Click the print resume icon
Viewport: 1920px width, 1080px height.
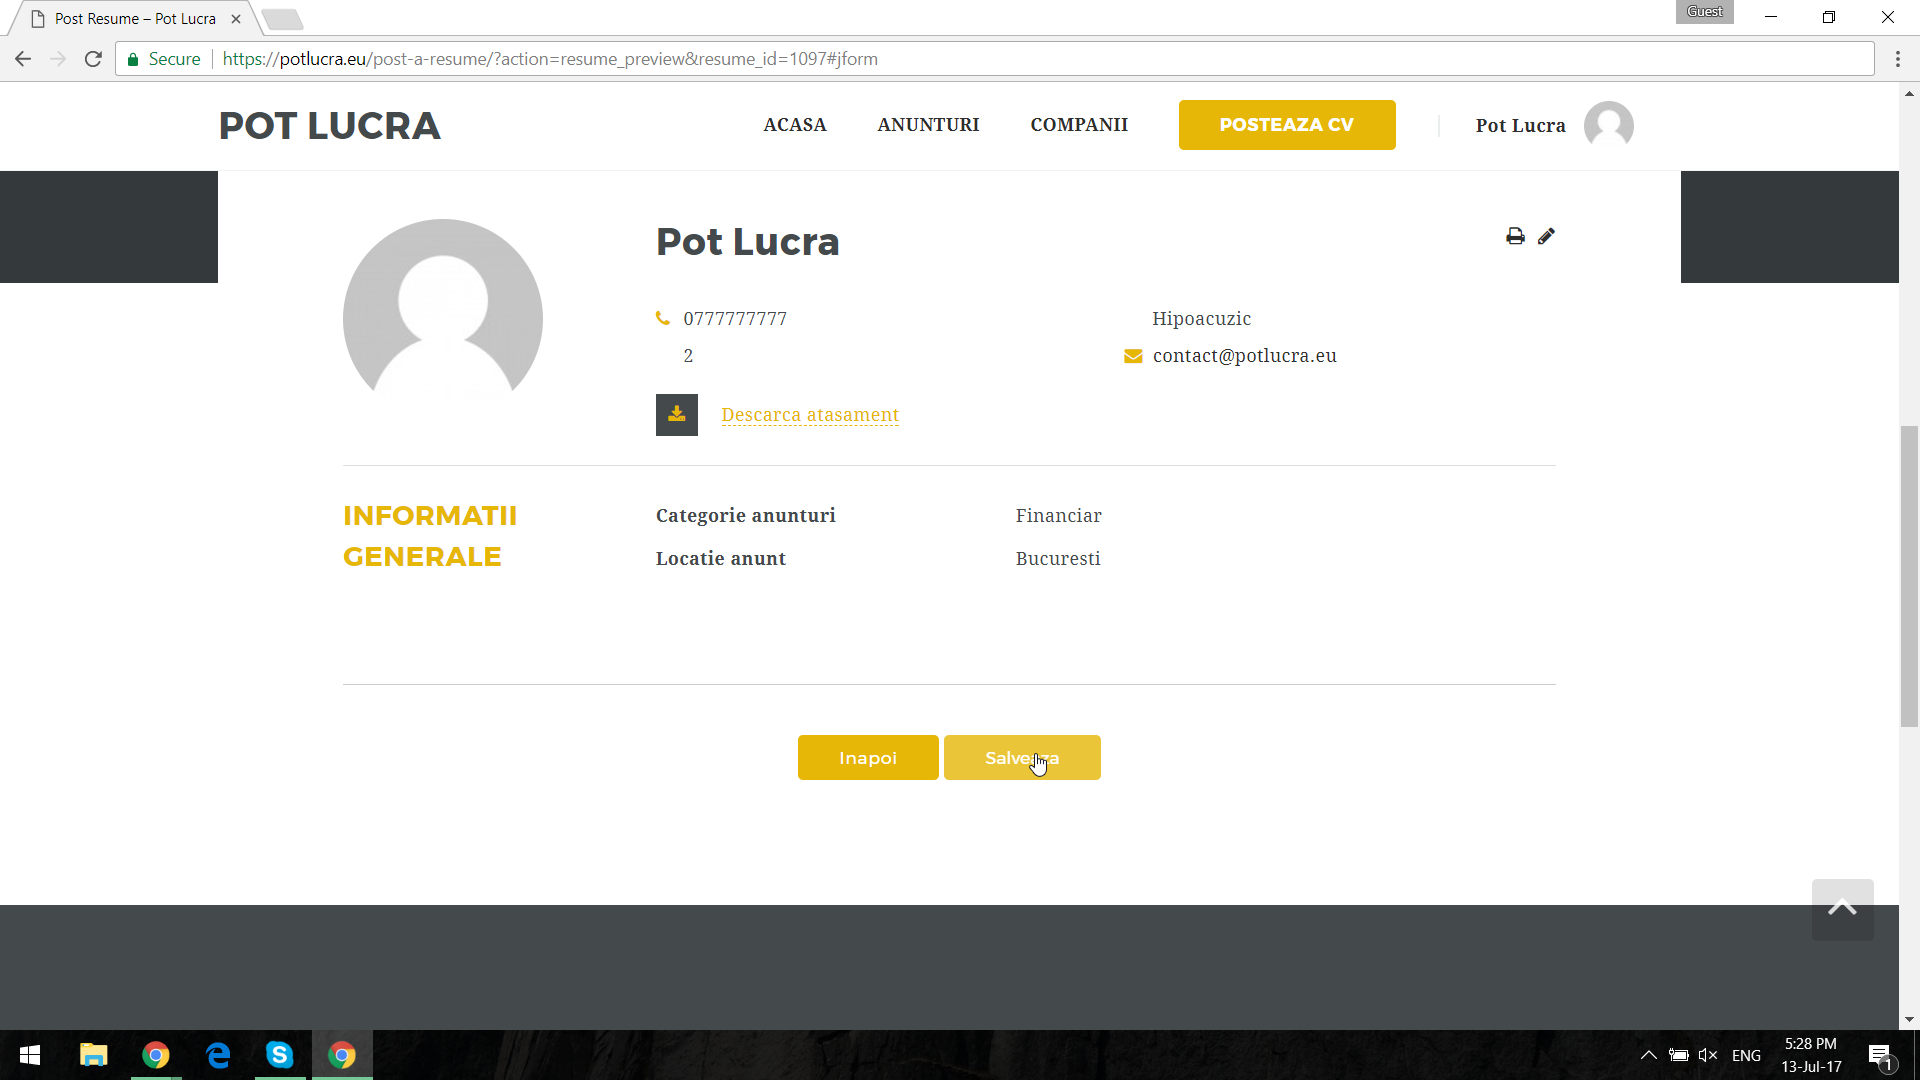1515,236
